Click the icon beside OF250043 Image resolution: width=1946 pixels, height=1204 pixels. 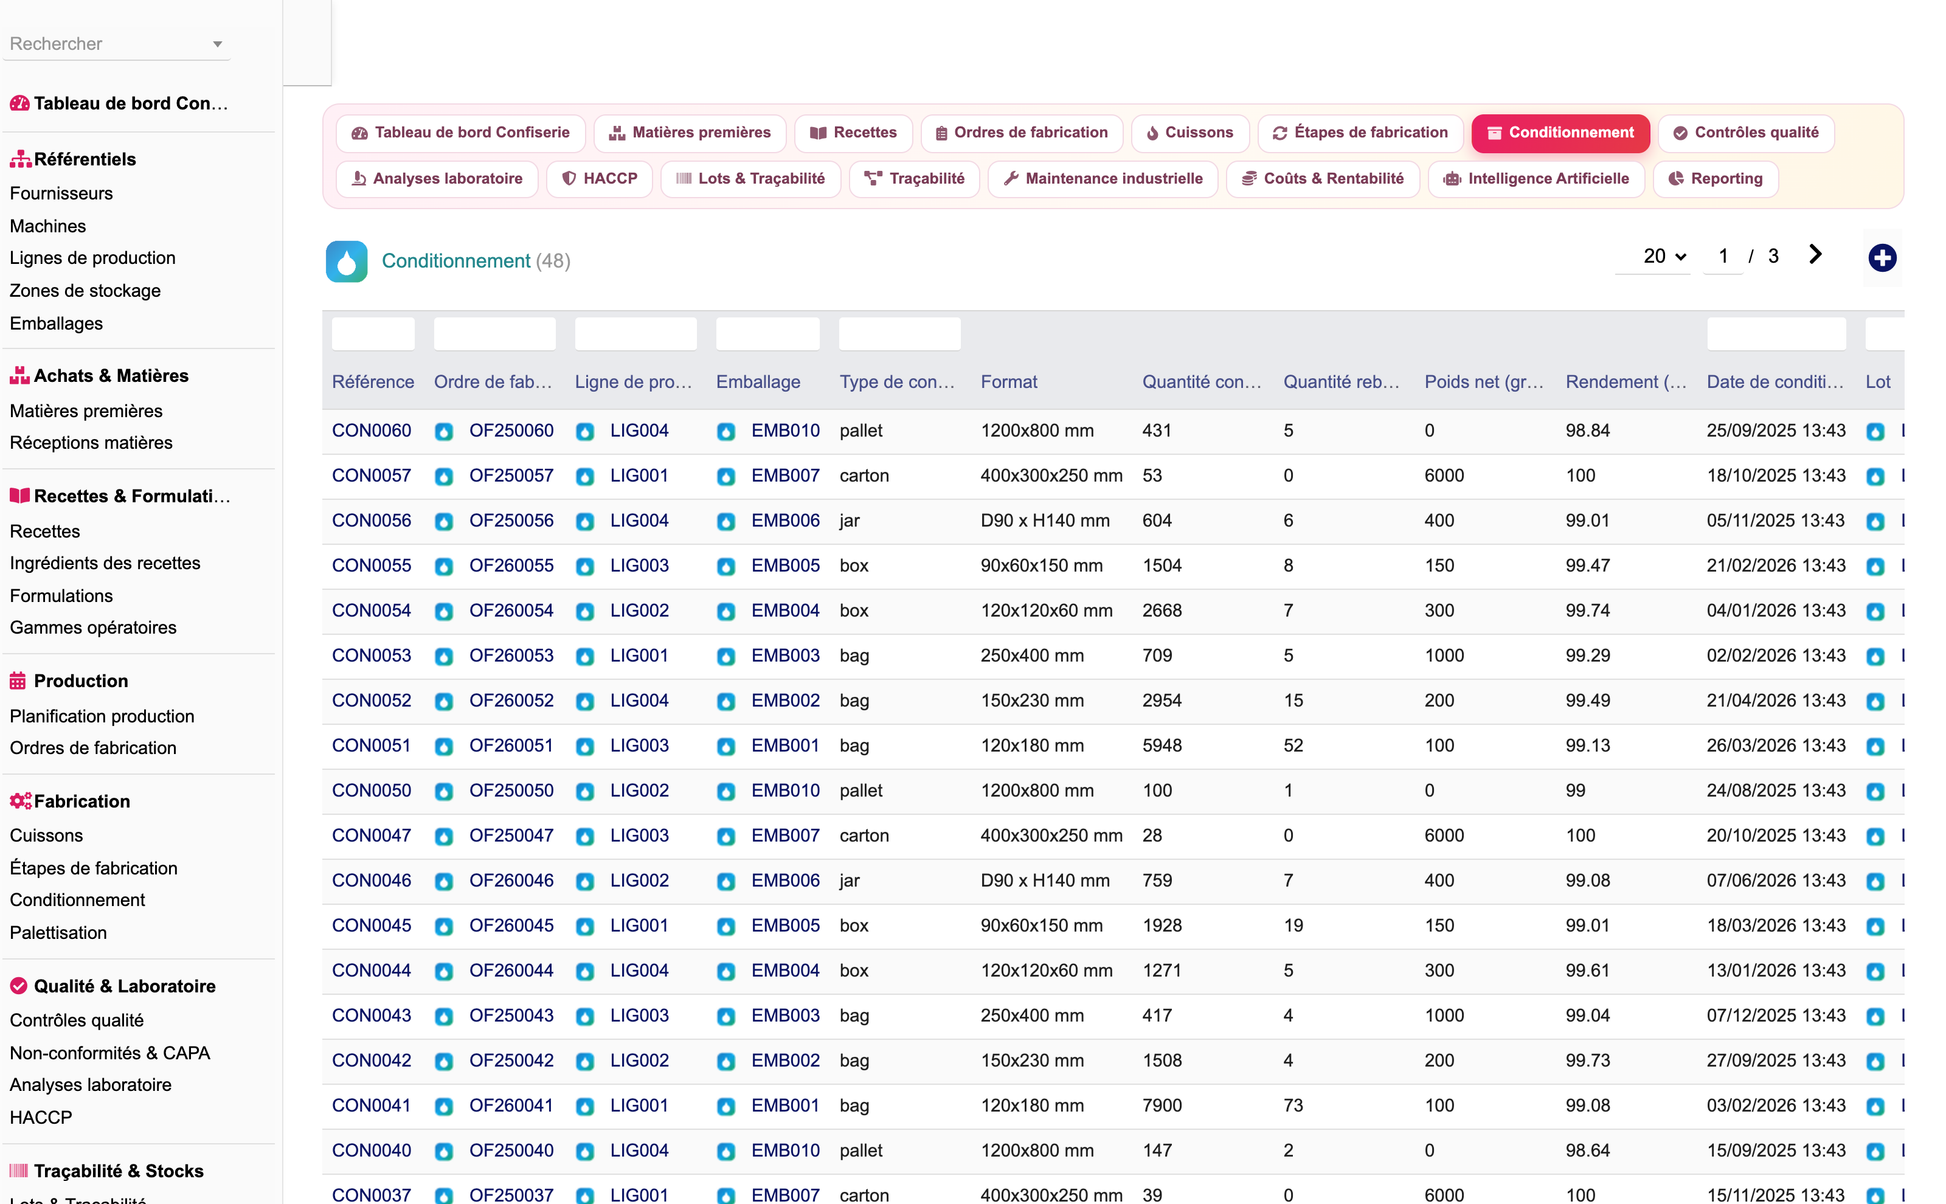click(x=444, y=1017)
